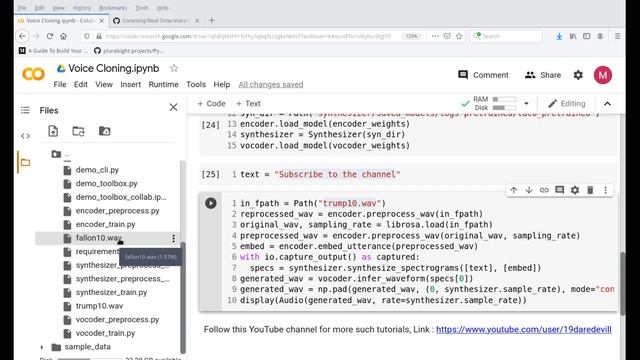640x360 pixels.
Task: Bookmark this page with star icon
Action: coord(459,36)
